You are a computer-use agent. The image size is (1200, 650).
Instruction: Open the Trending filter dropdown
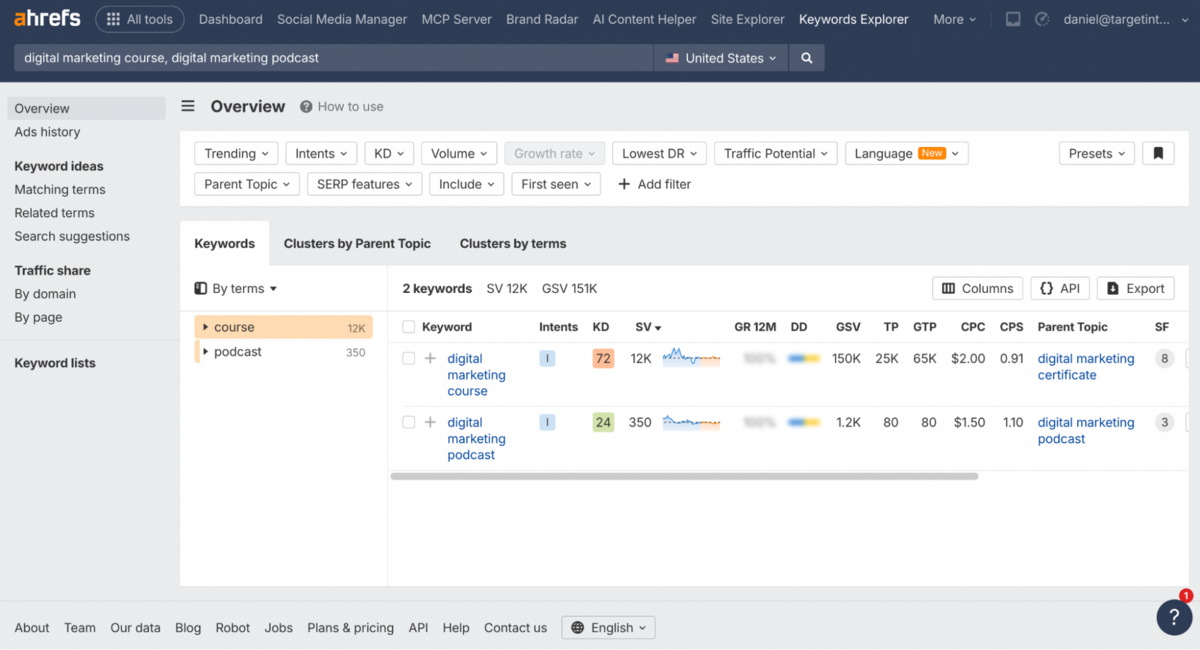(x=236, y=153)
